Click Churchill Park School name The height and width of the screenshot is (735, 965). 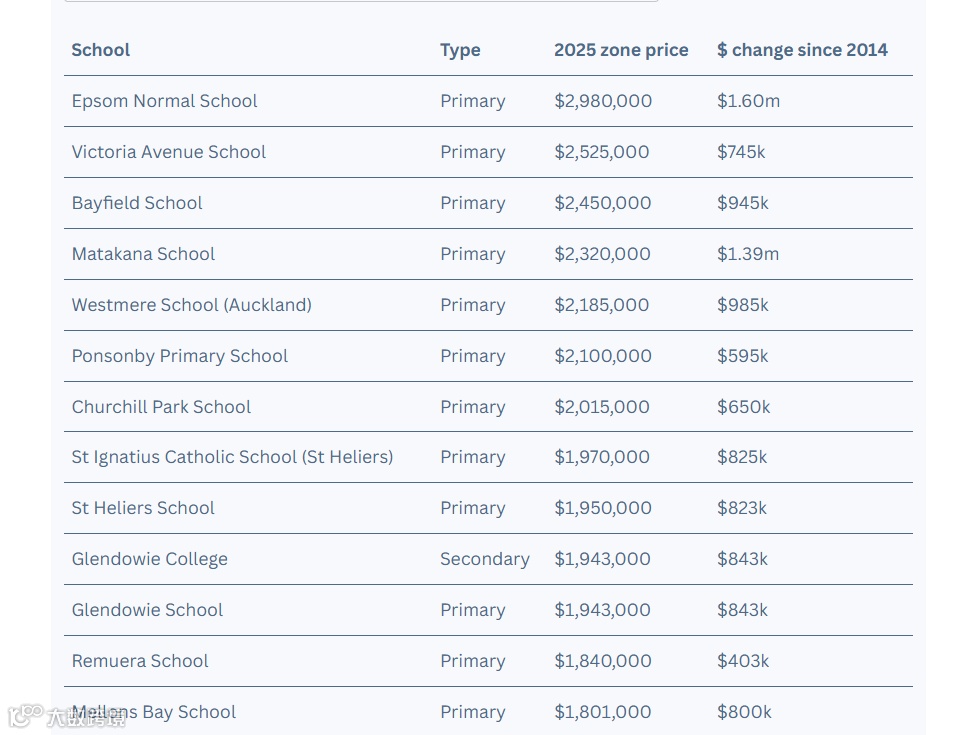click(161, 407)
